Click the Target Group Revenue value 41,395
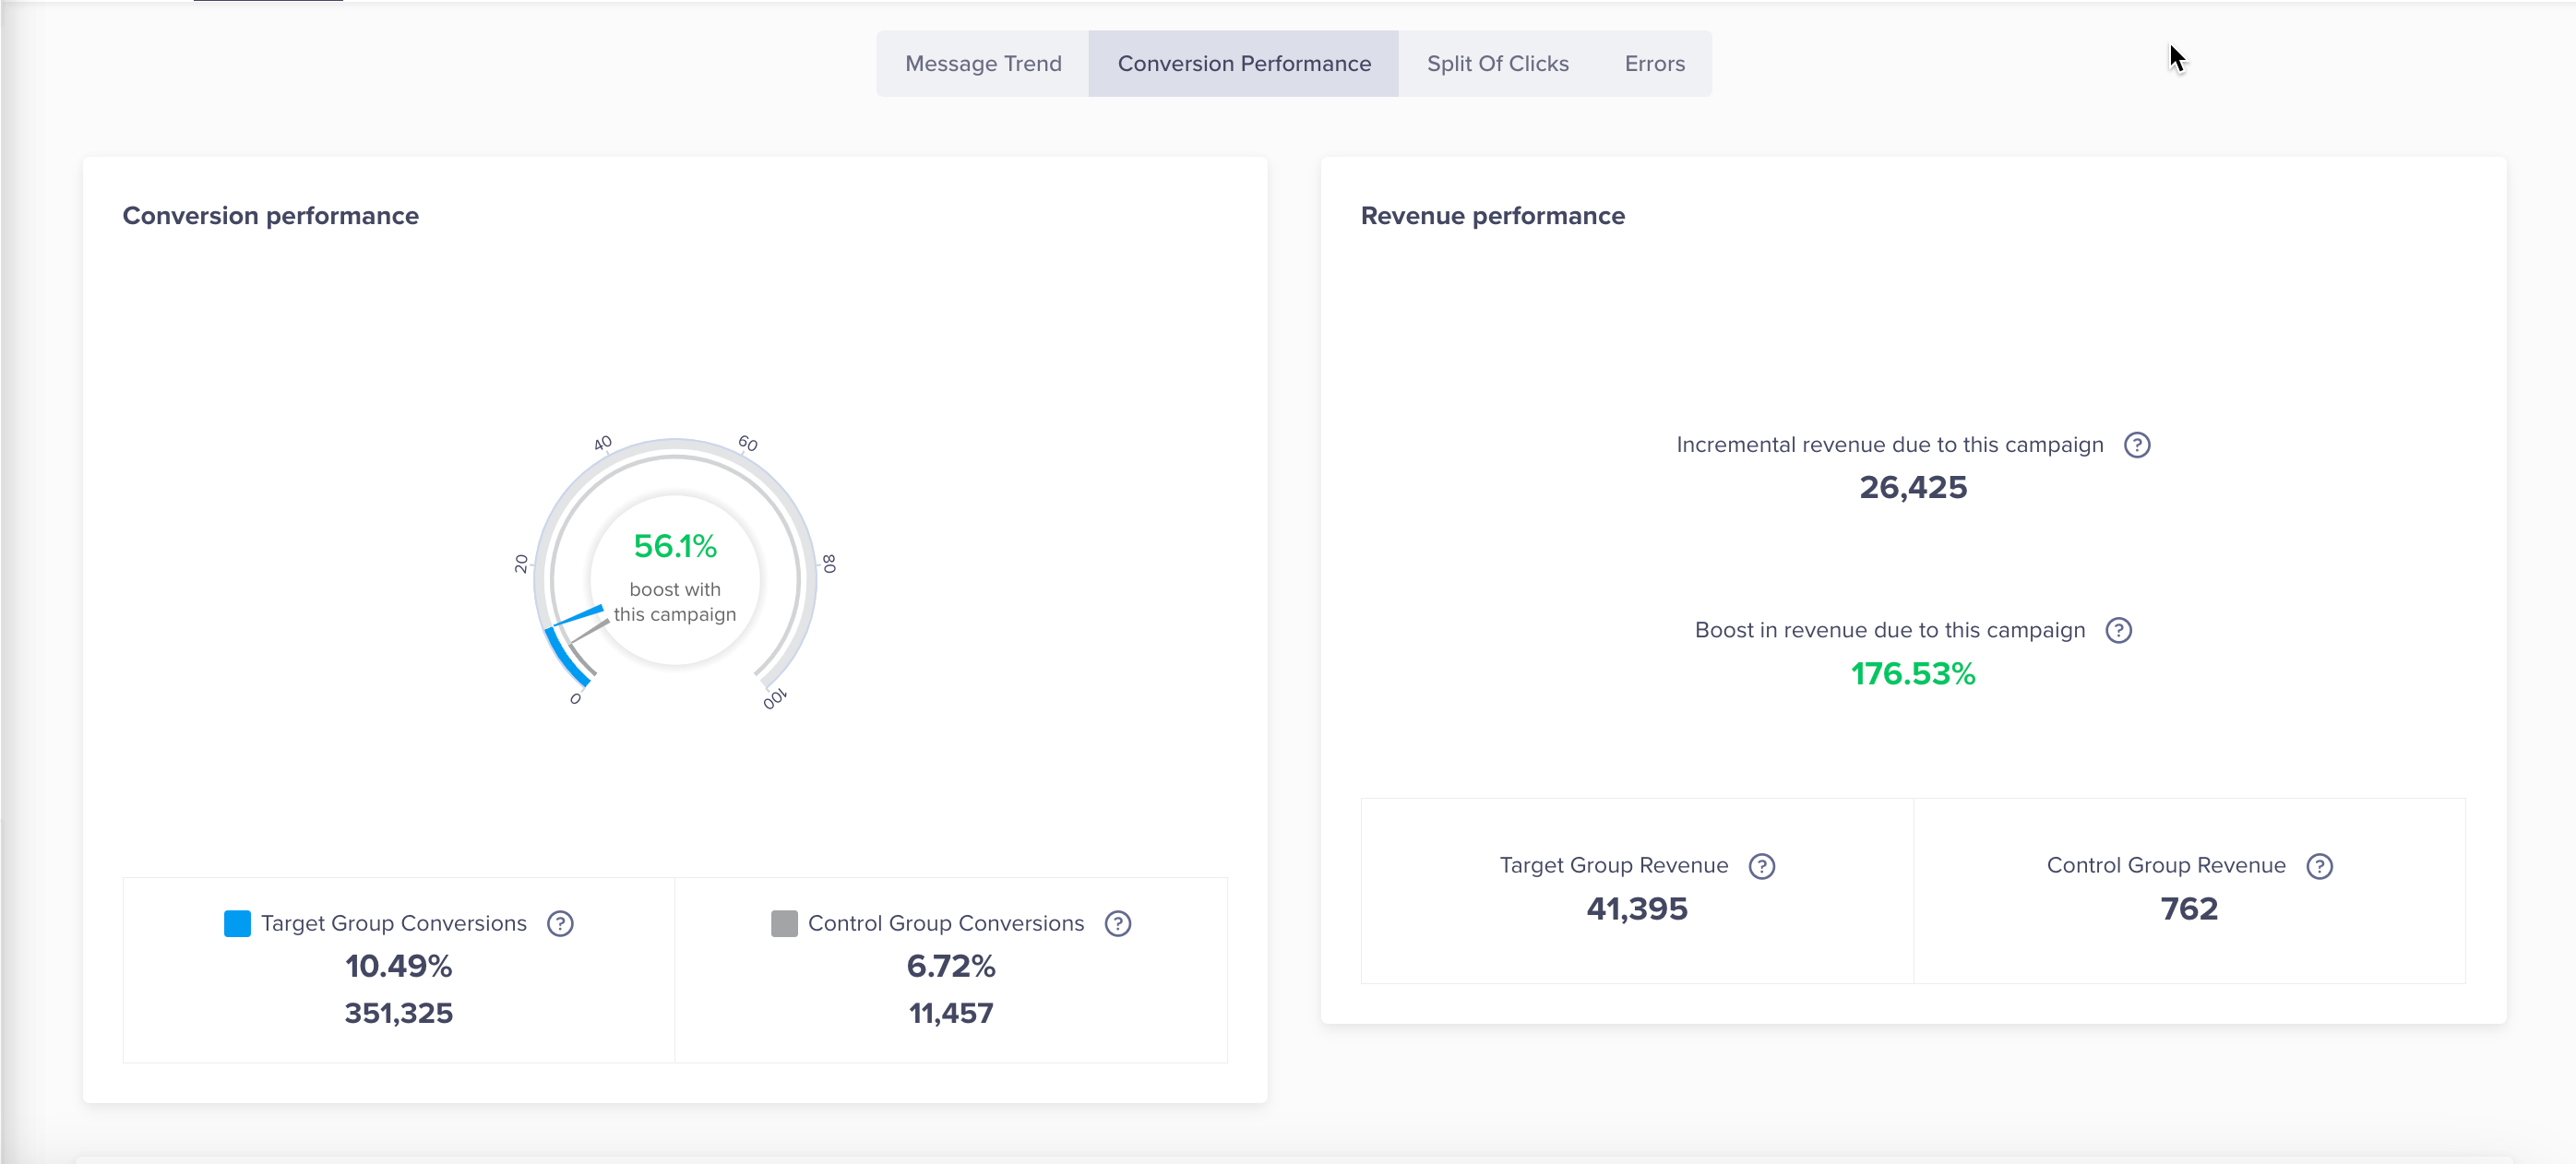This screenshot has width=2576, height=1164. (1636, 908)
